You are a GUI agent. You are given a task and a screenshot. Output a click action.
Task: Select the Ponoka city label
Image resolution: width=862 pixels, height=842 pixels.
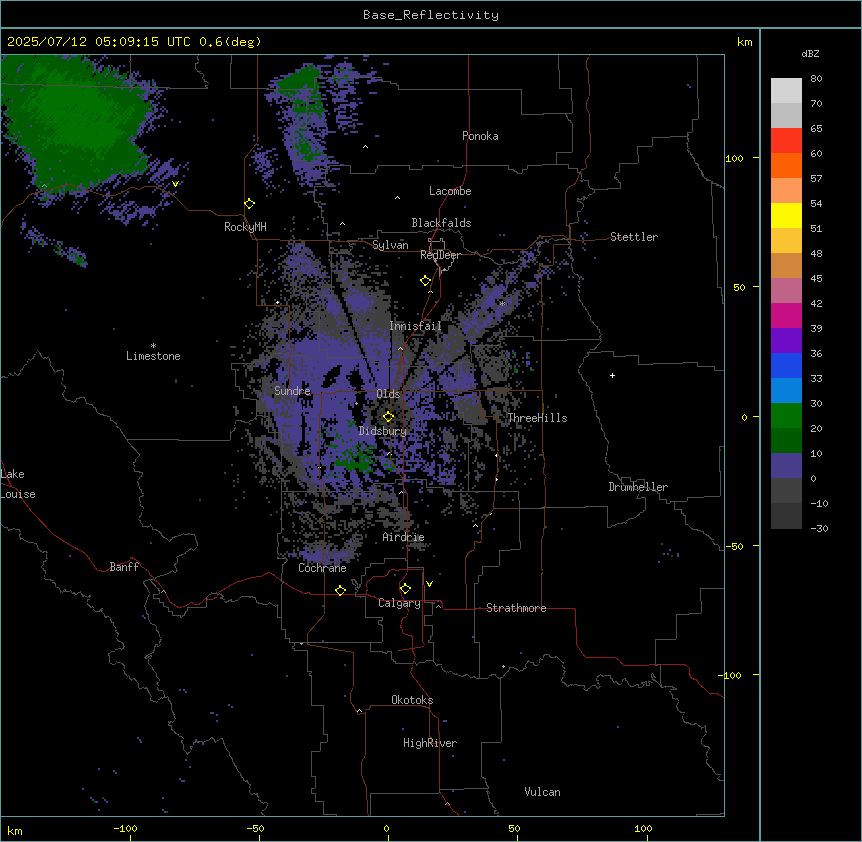coord(480,136)
